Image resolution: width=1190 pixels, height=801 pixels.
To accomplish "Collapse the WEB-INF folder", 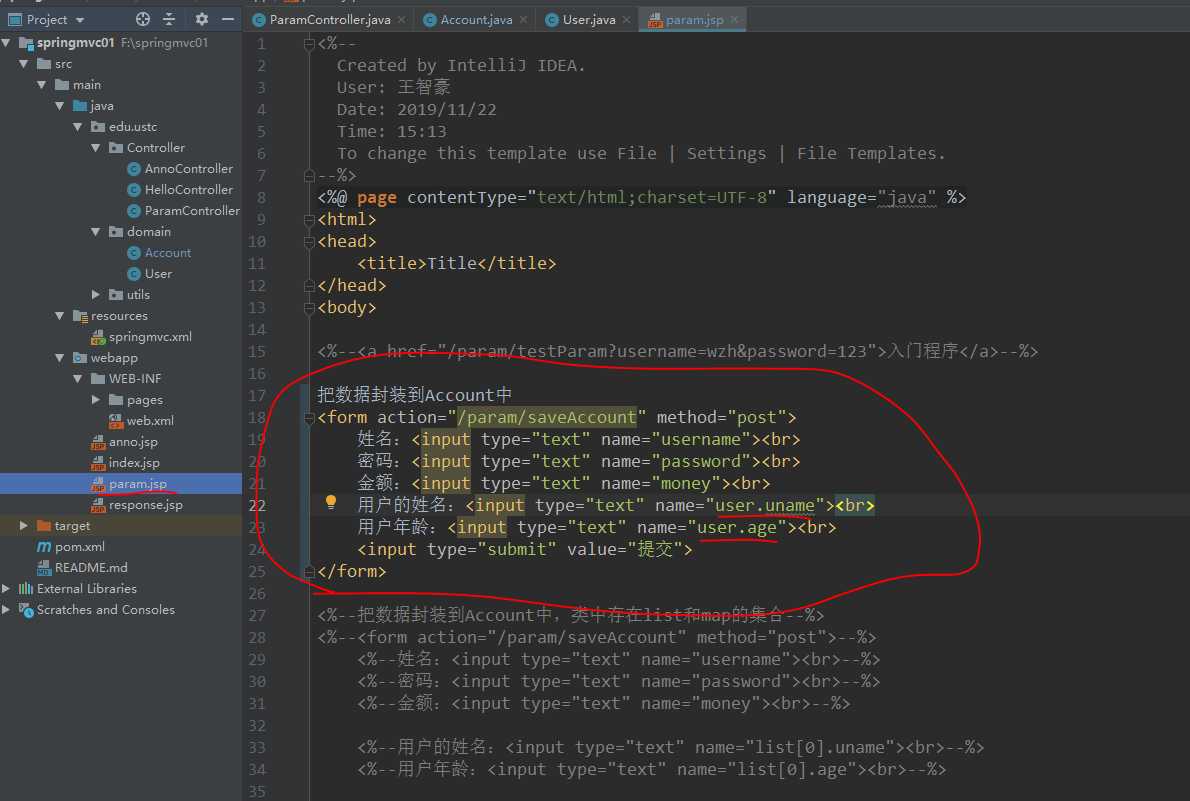I will click(x=78, y=378).
